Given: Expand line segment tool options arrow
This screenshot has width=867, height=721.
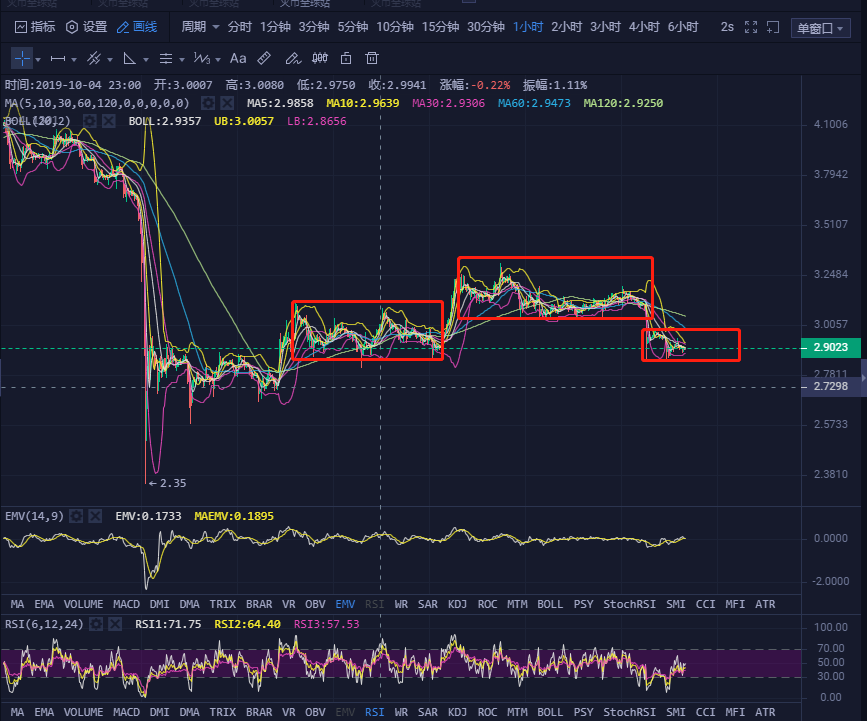Looking at the screenshot, I should click(74, 59).
